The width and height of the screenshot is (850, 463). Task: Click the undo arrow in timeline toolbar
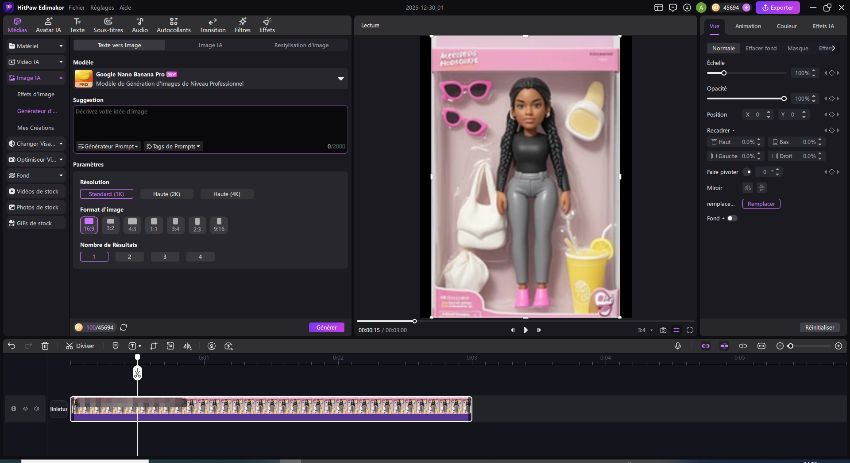[x=12, y=346]
